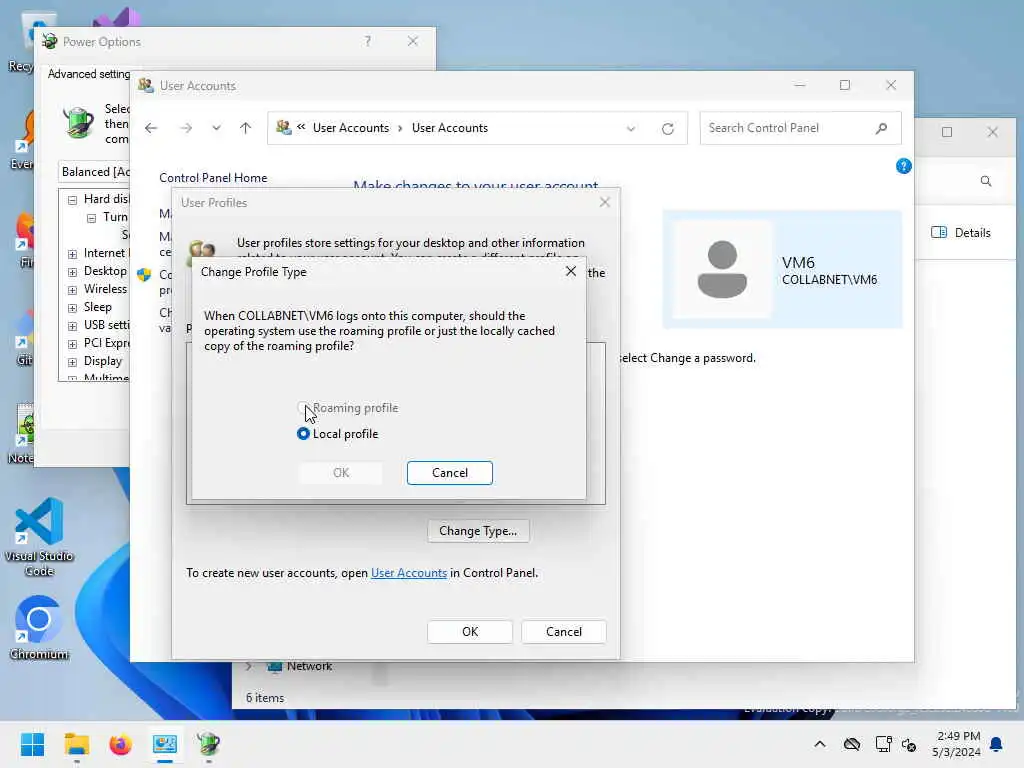
Task: Open Visual Studio Code desktop shortcut
Action: [x=39, y=537]
